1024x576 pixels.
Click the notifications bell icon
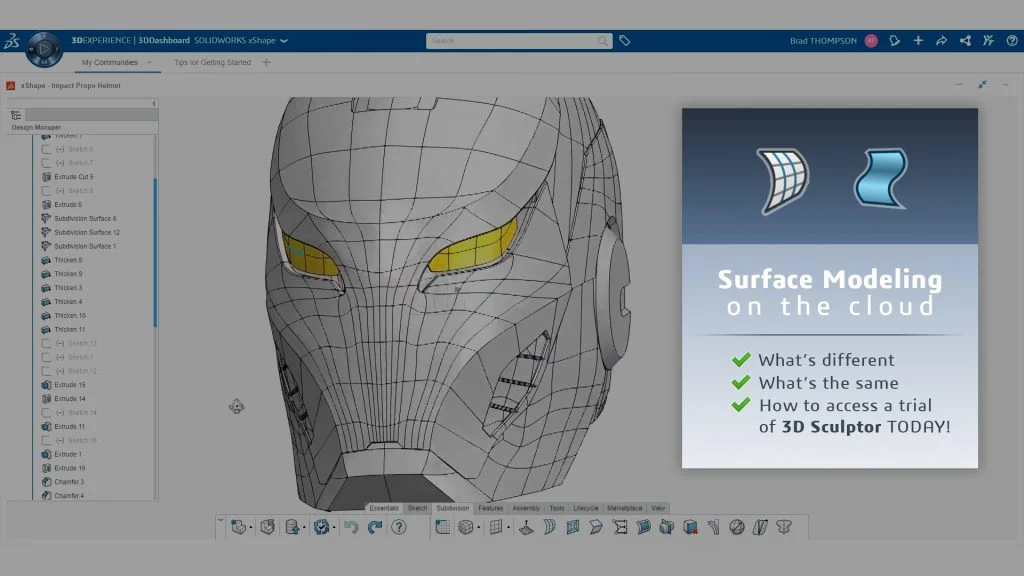(895, 41)
